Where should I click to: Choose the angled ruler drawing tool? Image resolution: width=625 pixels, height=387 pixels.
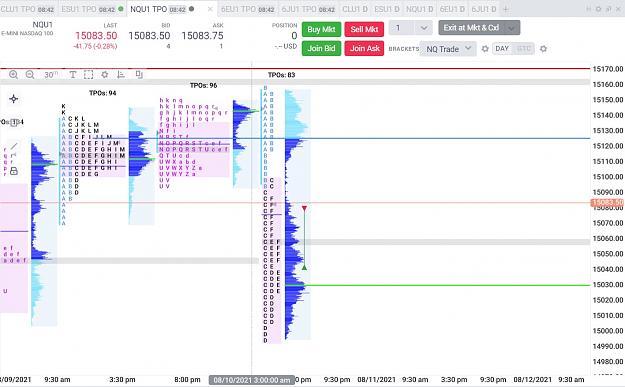click(x=14, y=155)
